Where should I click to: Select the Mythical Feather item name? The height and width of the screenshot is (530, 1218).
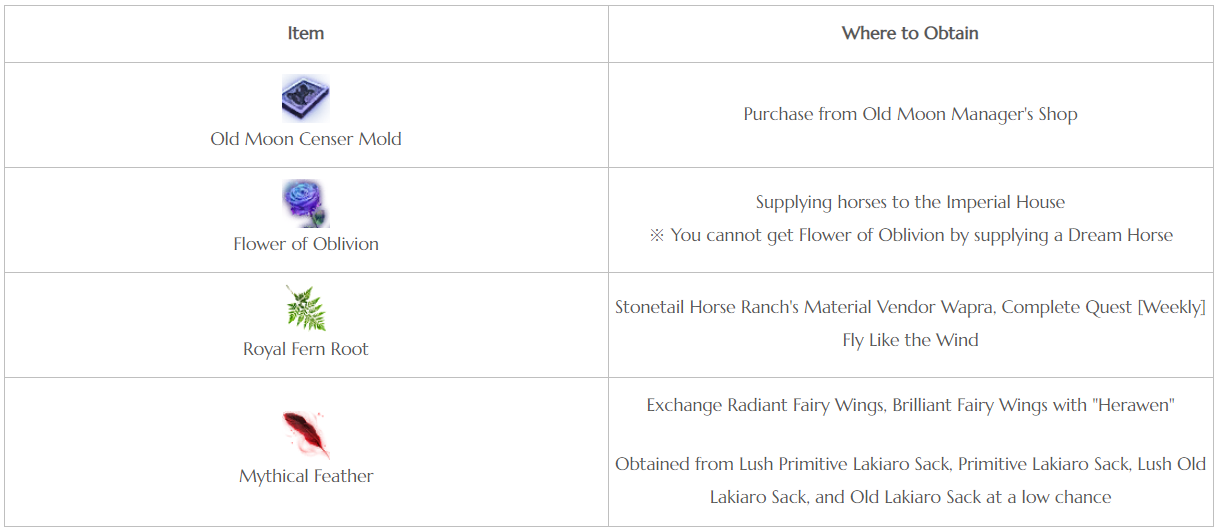pos(306,476)
